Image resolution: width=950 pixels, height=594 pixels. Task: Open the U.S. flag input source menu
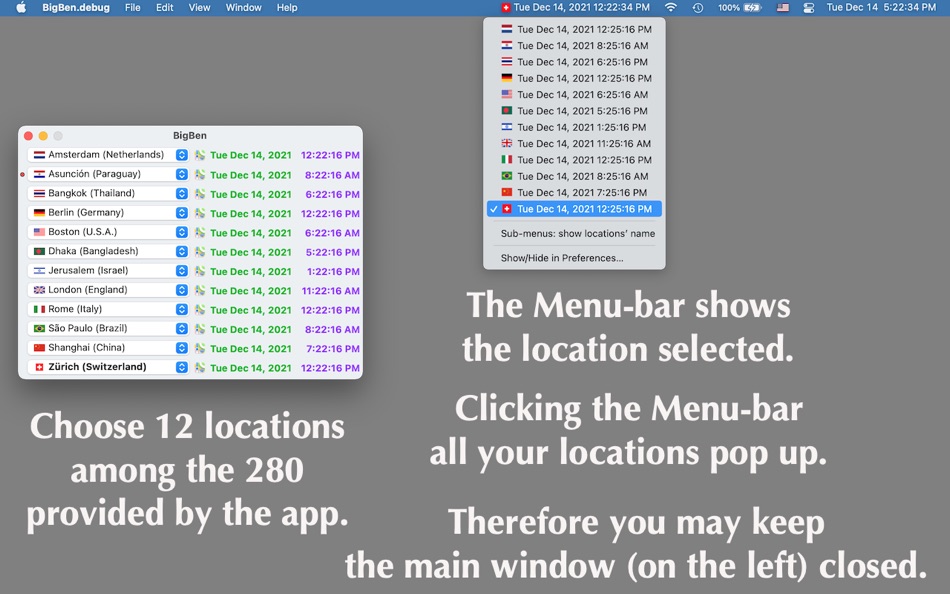(783, 8)
